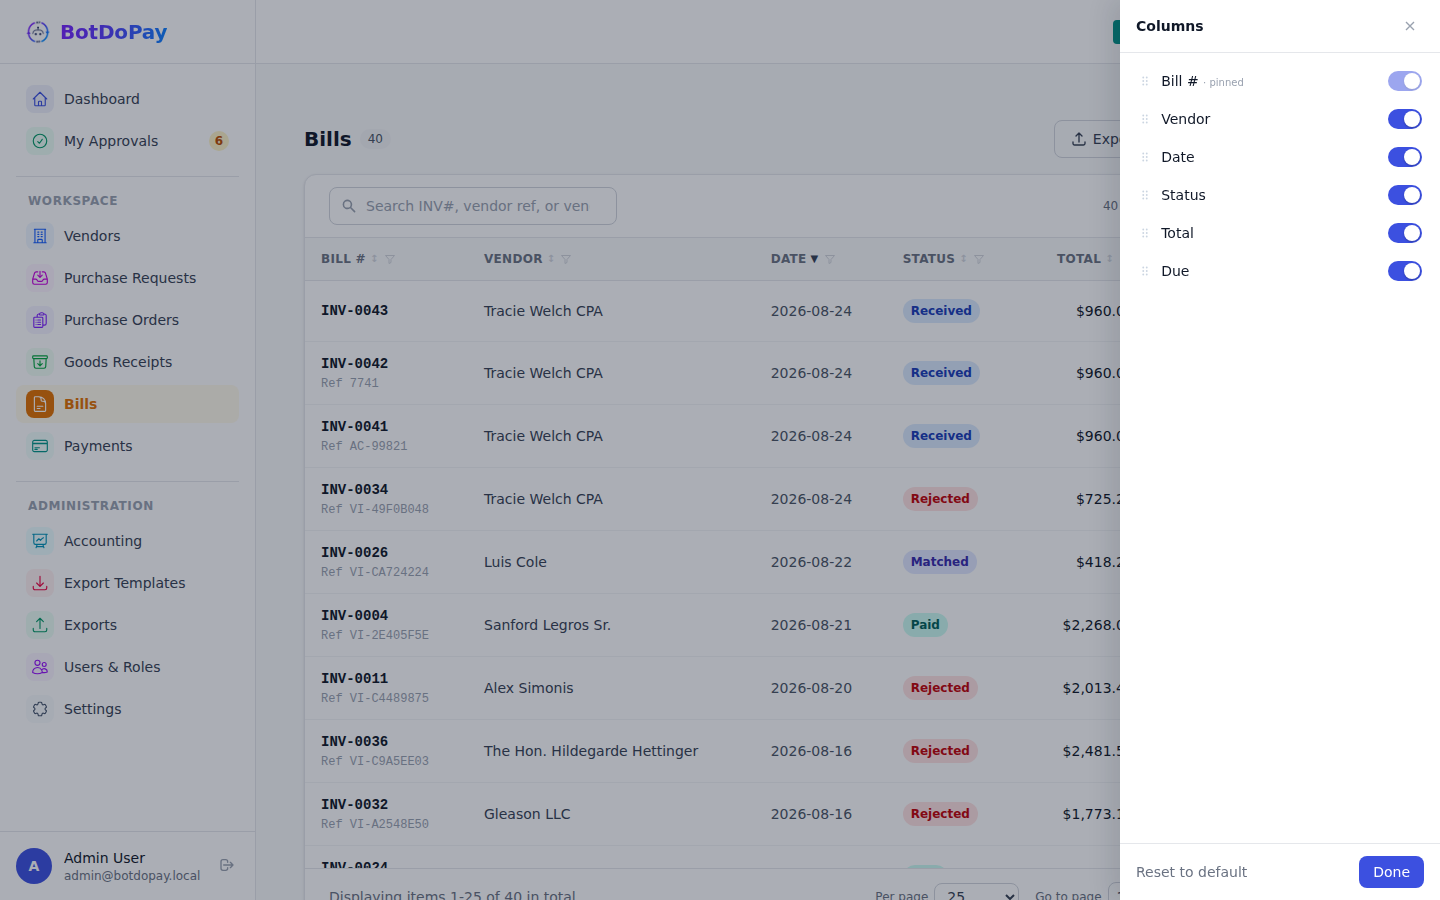Viewport: 1440px width, 900px height.
Task: Click the Payments card icon
Action: [40, 446]
